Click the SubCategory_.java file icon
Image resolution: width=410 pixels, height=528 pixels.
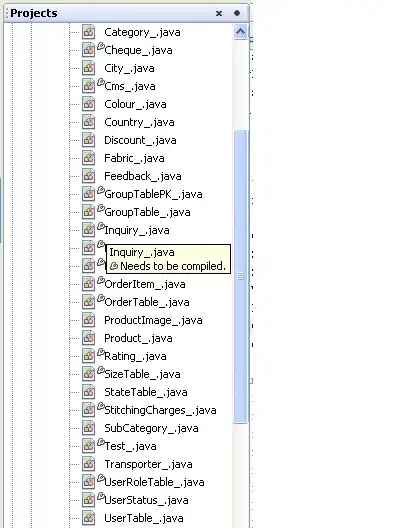(x=89, y=428)
